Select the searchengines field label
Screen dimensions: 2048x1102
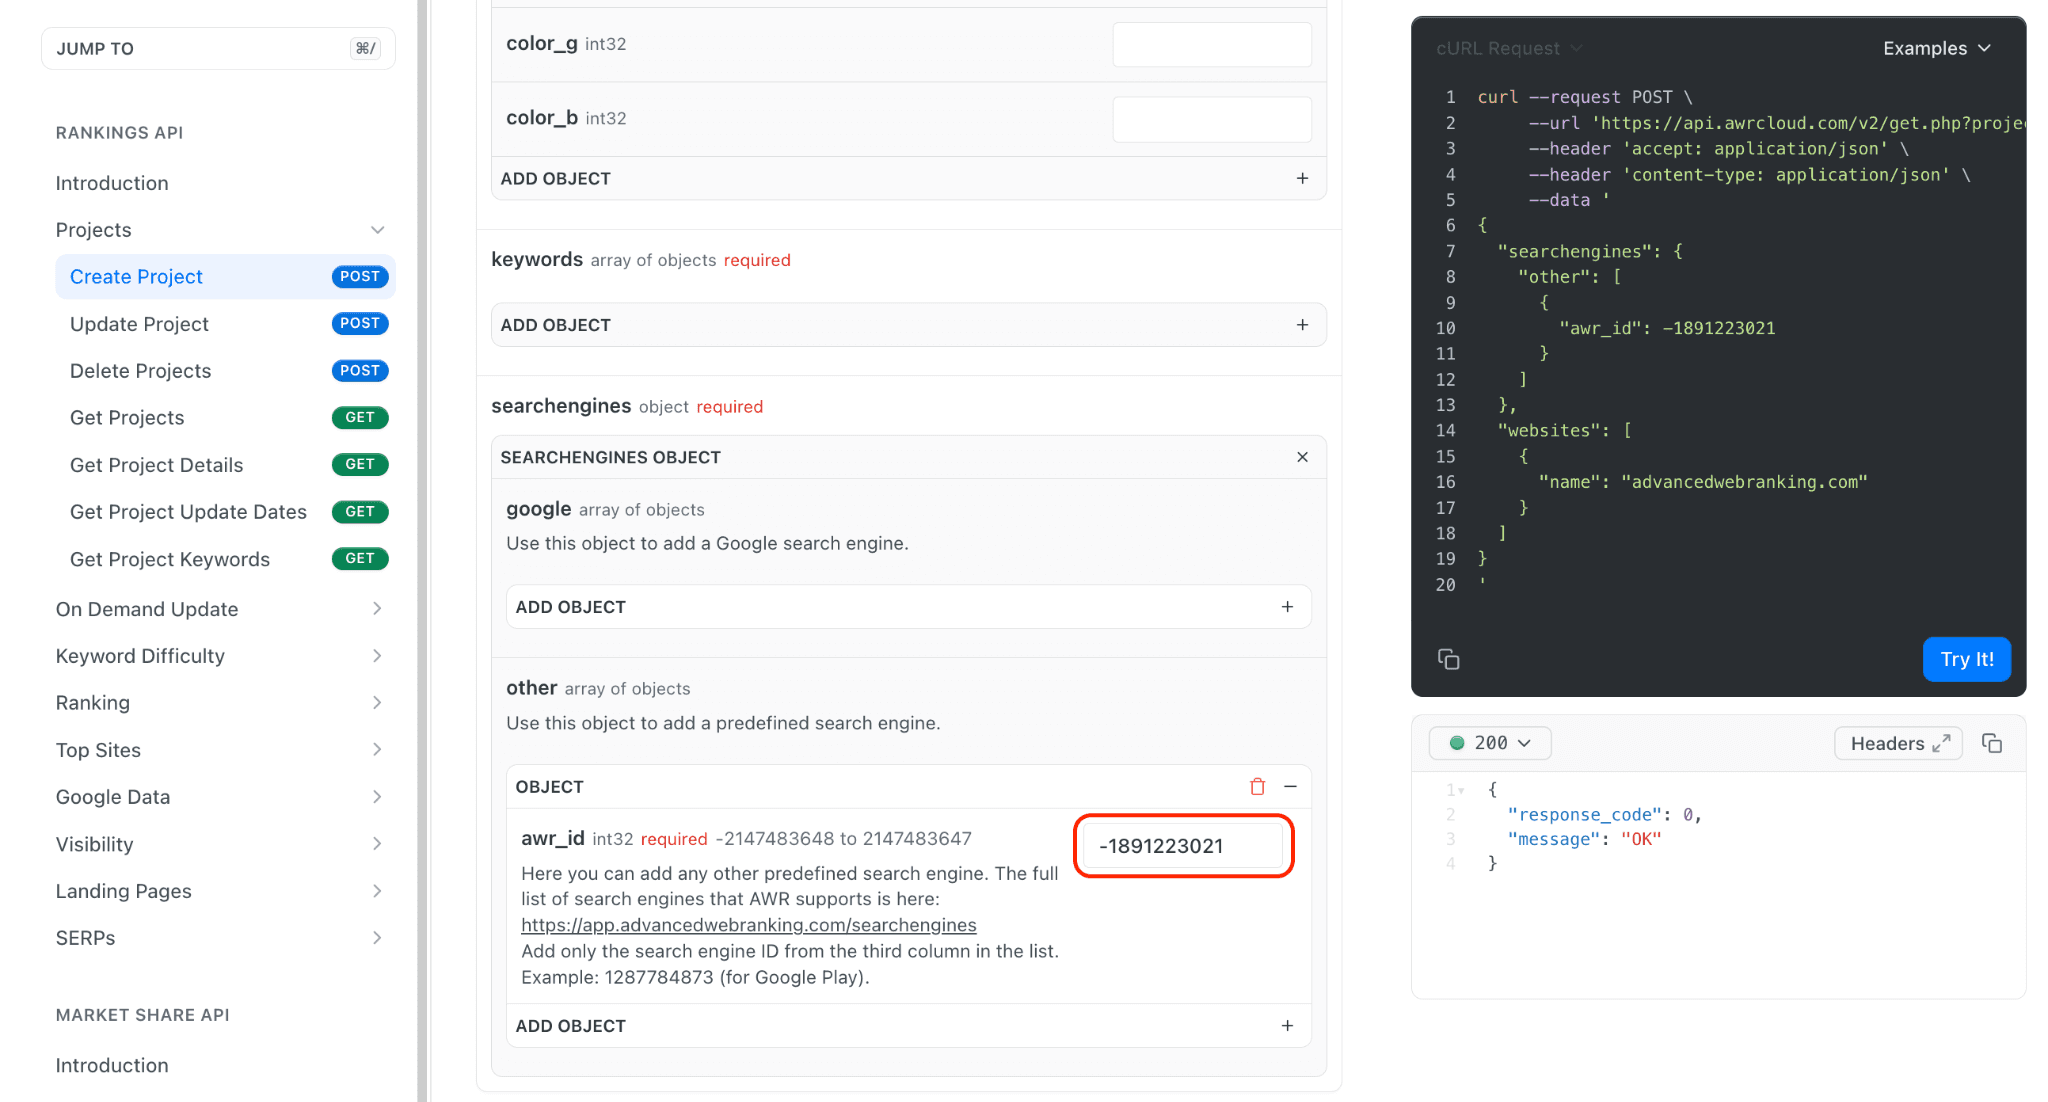561,406
